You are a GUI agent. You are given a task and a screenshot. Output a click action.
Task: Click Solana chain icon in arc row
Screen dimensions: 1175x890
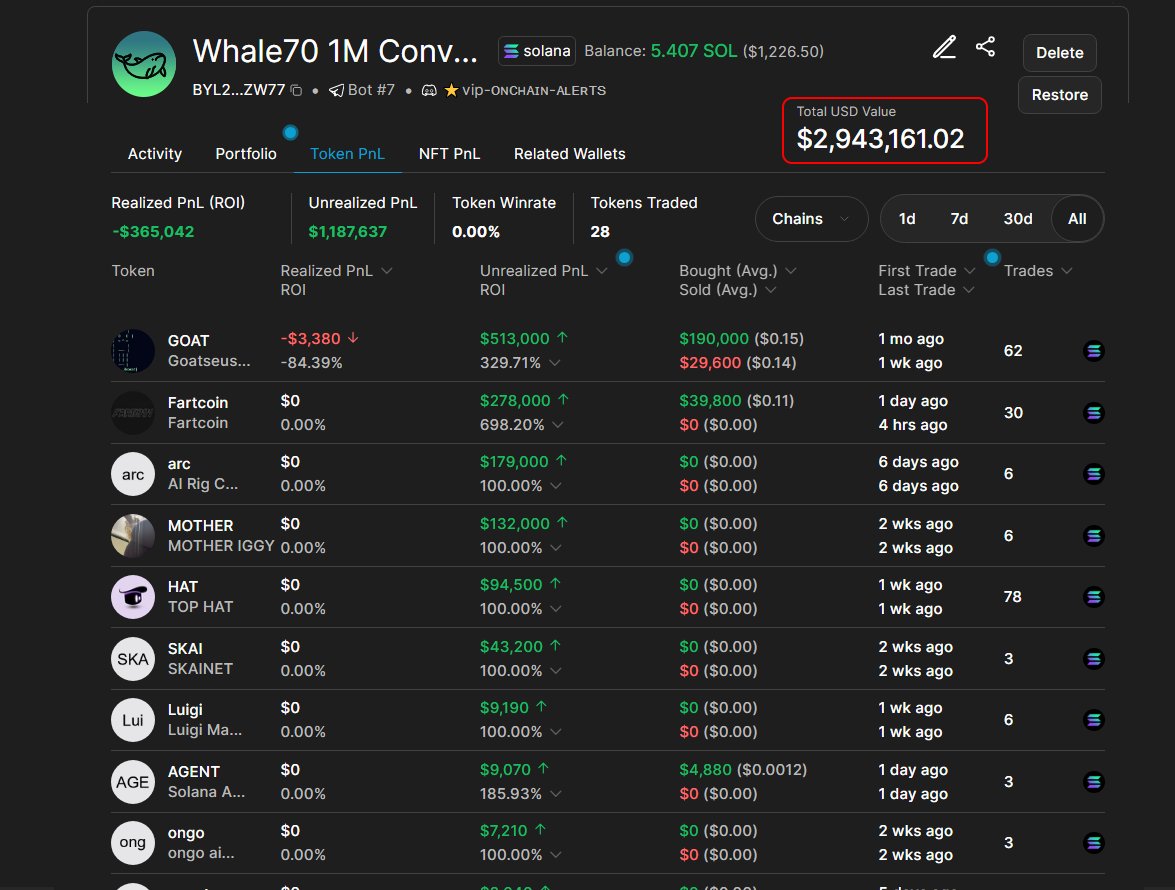(x=1093, y=474)
